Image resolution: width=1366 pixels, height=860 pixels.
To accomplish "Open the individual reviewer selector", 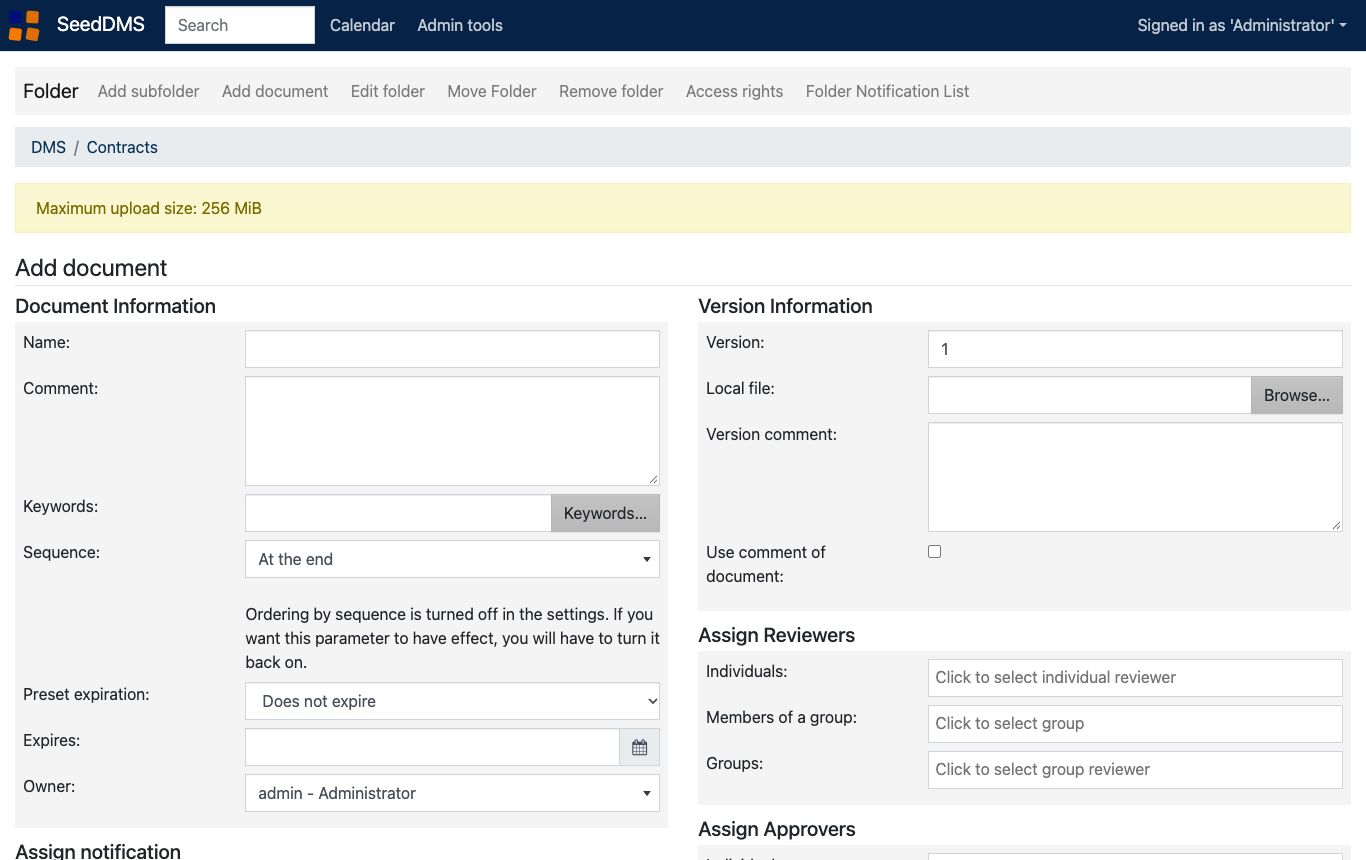I will [1135, 677].
